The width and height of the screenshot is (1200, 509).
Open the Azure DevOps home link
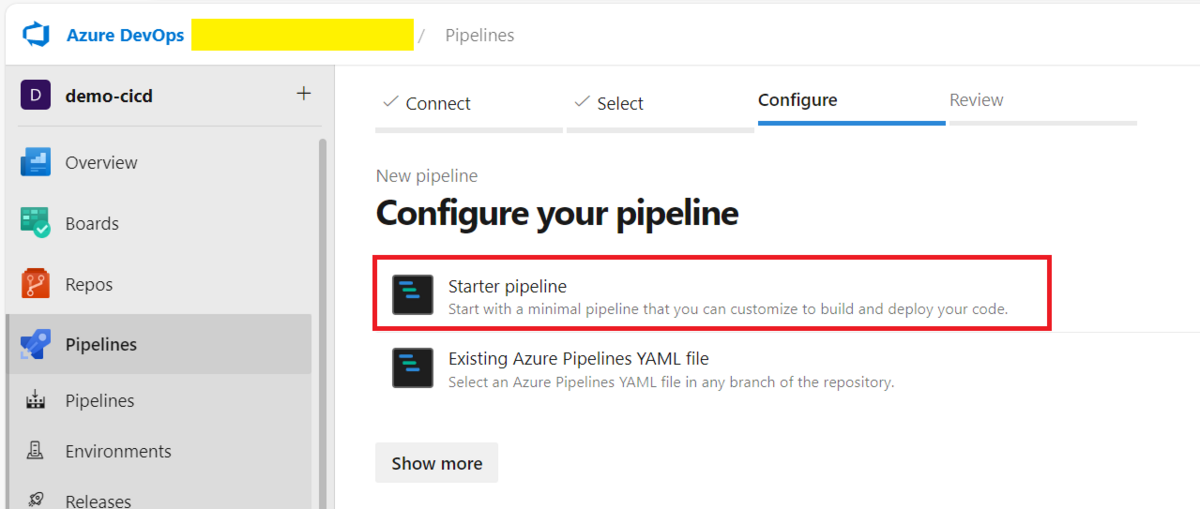(125, 35)
